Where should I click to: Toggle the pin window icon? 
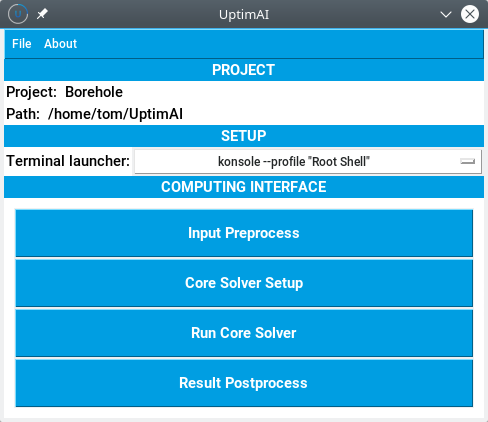(42, 14)
